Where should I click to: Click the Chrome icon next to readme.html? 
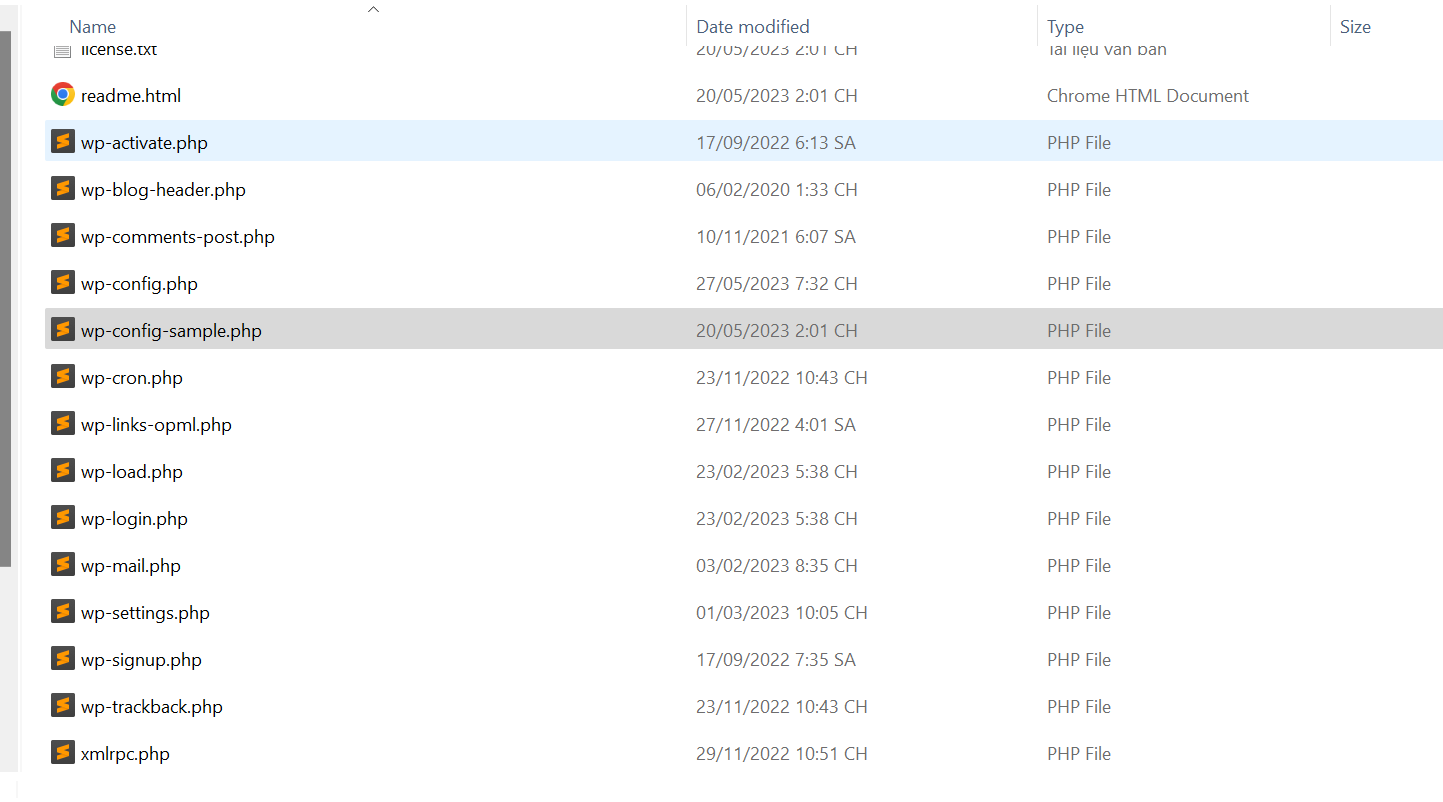(x=62, y=93)
